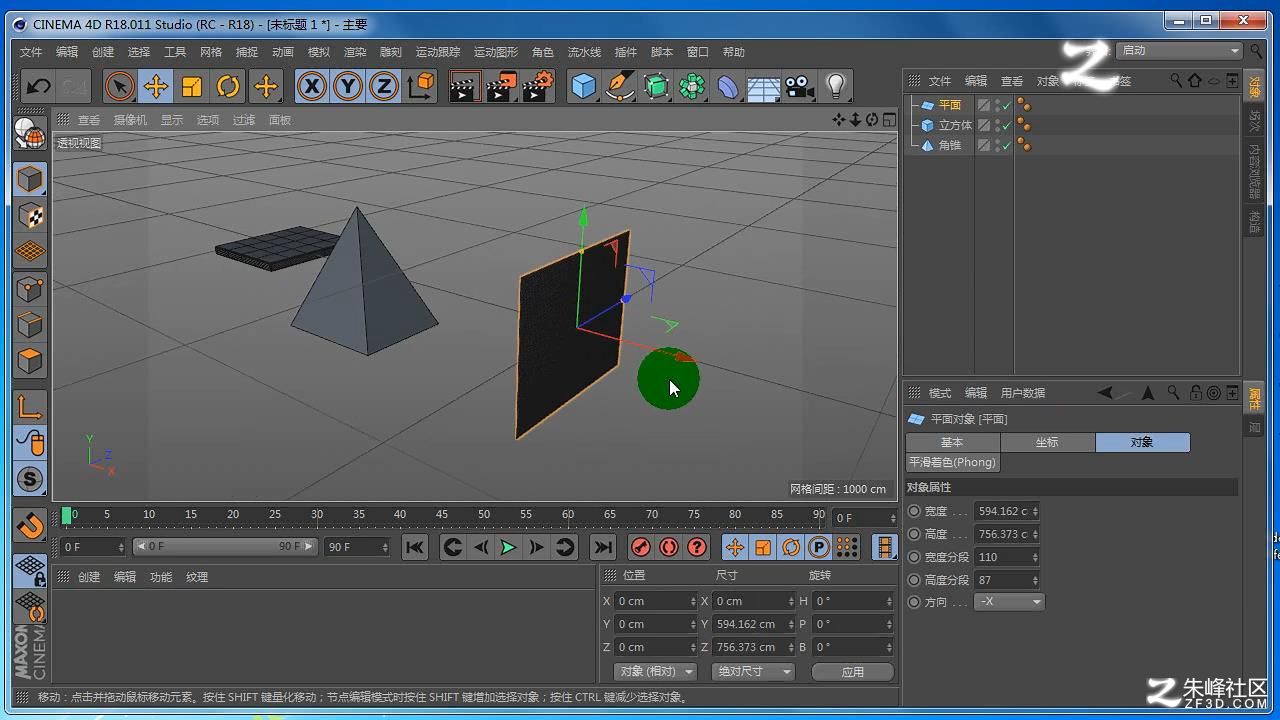Click frame 45 on the timeline ruler
Image resolution: width=1280 pixels, height=720 pixels.
pyautogui.click(x=441, y=515)
